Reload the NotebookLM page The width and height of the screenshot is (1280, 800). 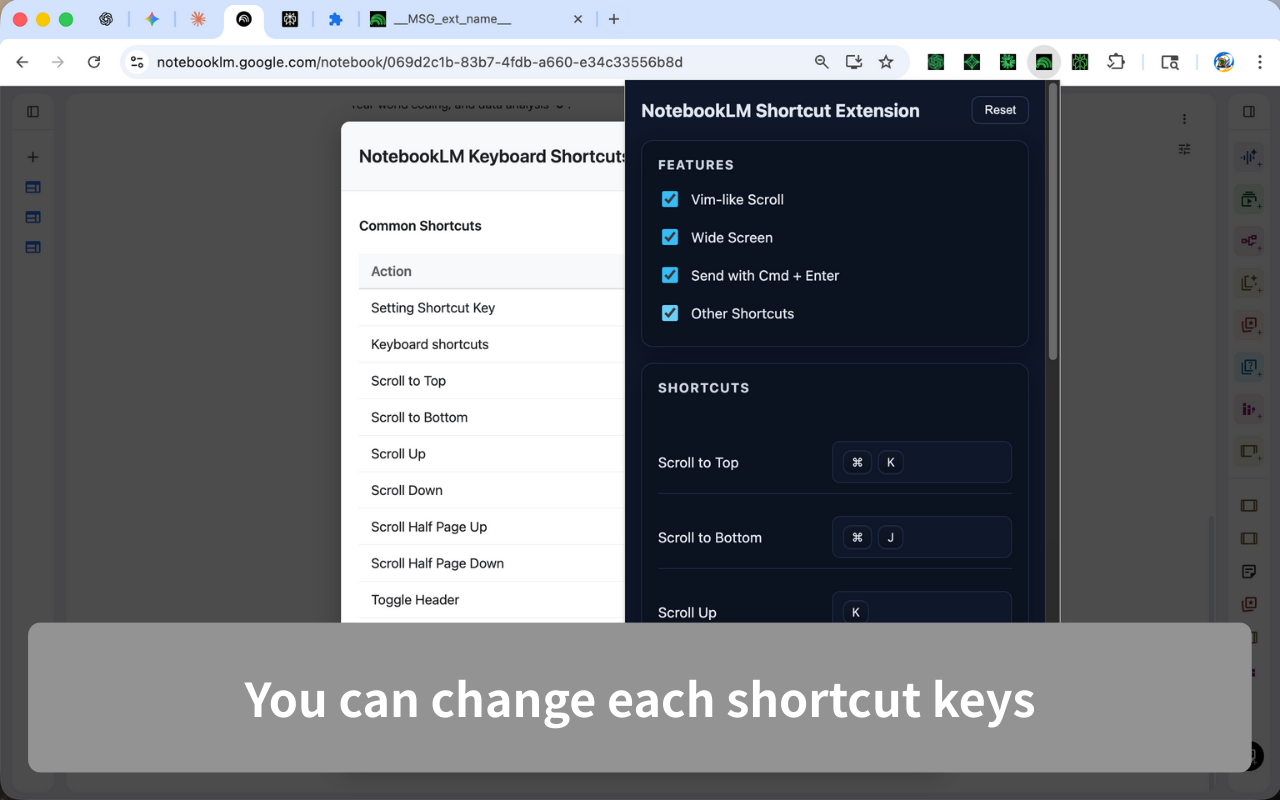point(94,62)
